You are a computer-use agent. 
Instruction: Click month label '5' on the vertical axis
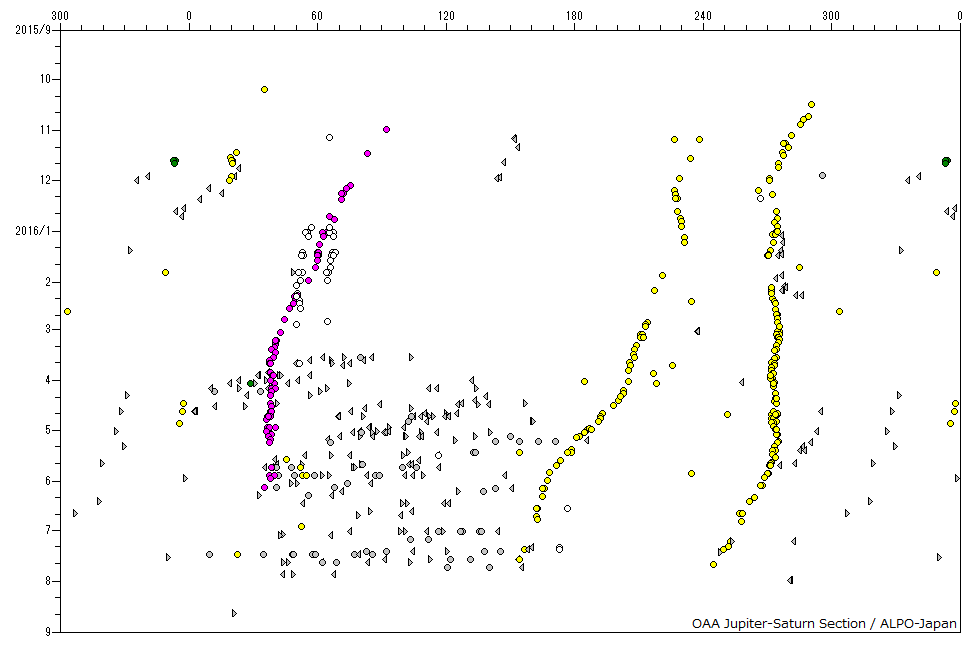pos(48,430)
